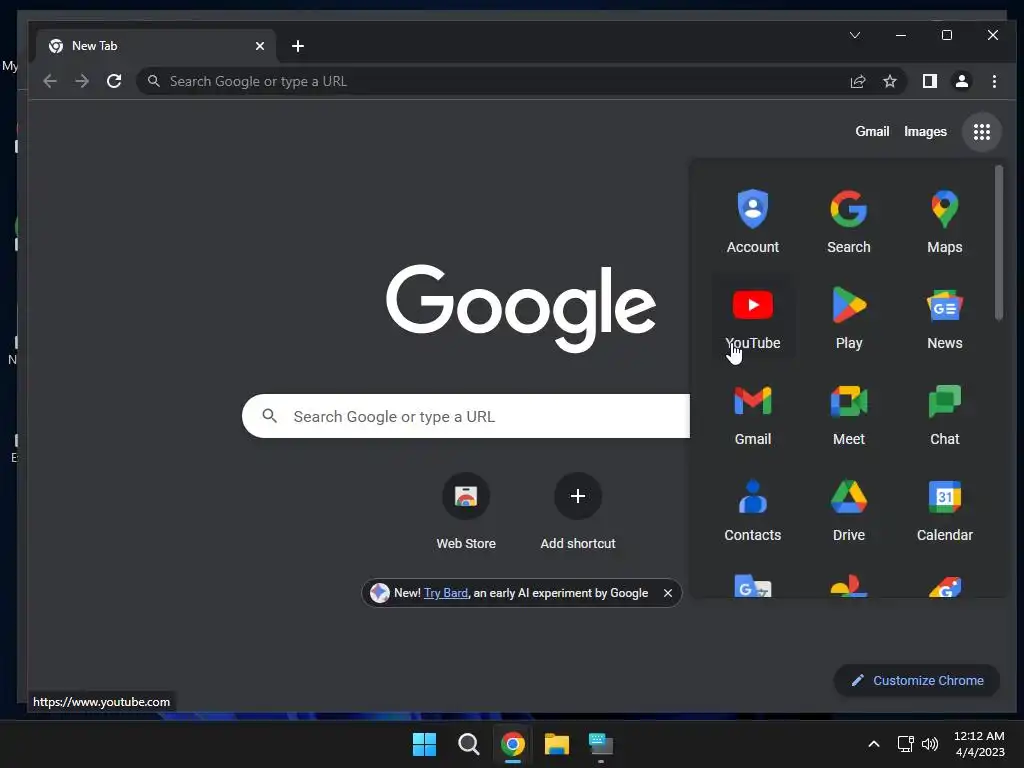The width and height of the screenshot is (1024, 768).
Task: Open File Explorer from taskbar
Action: point(557,744)
